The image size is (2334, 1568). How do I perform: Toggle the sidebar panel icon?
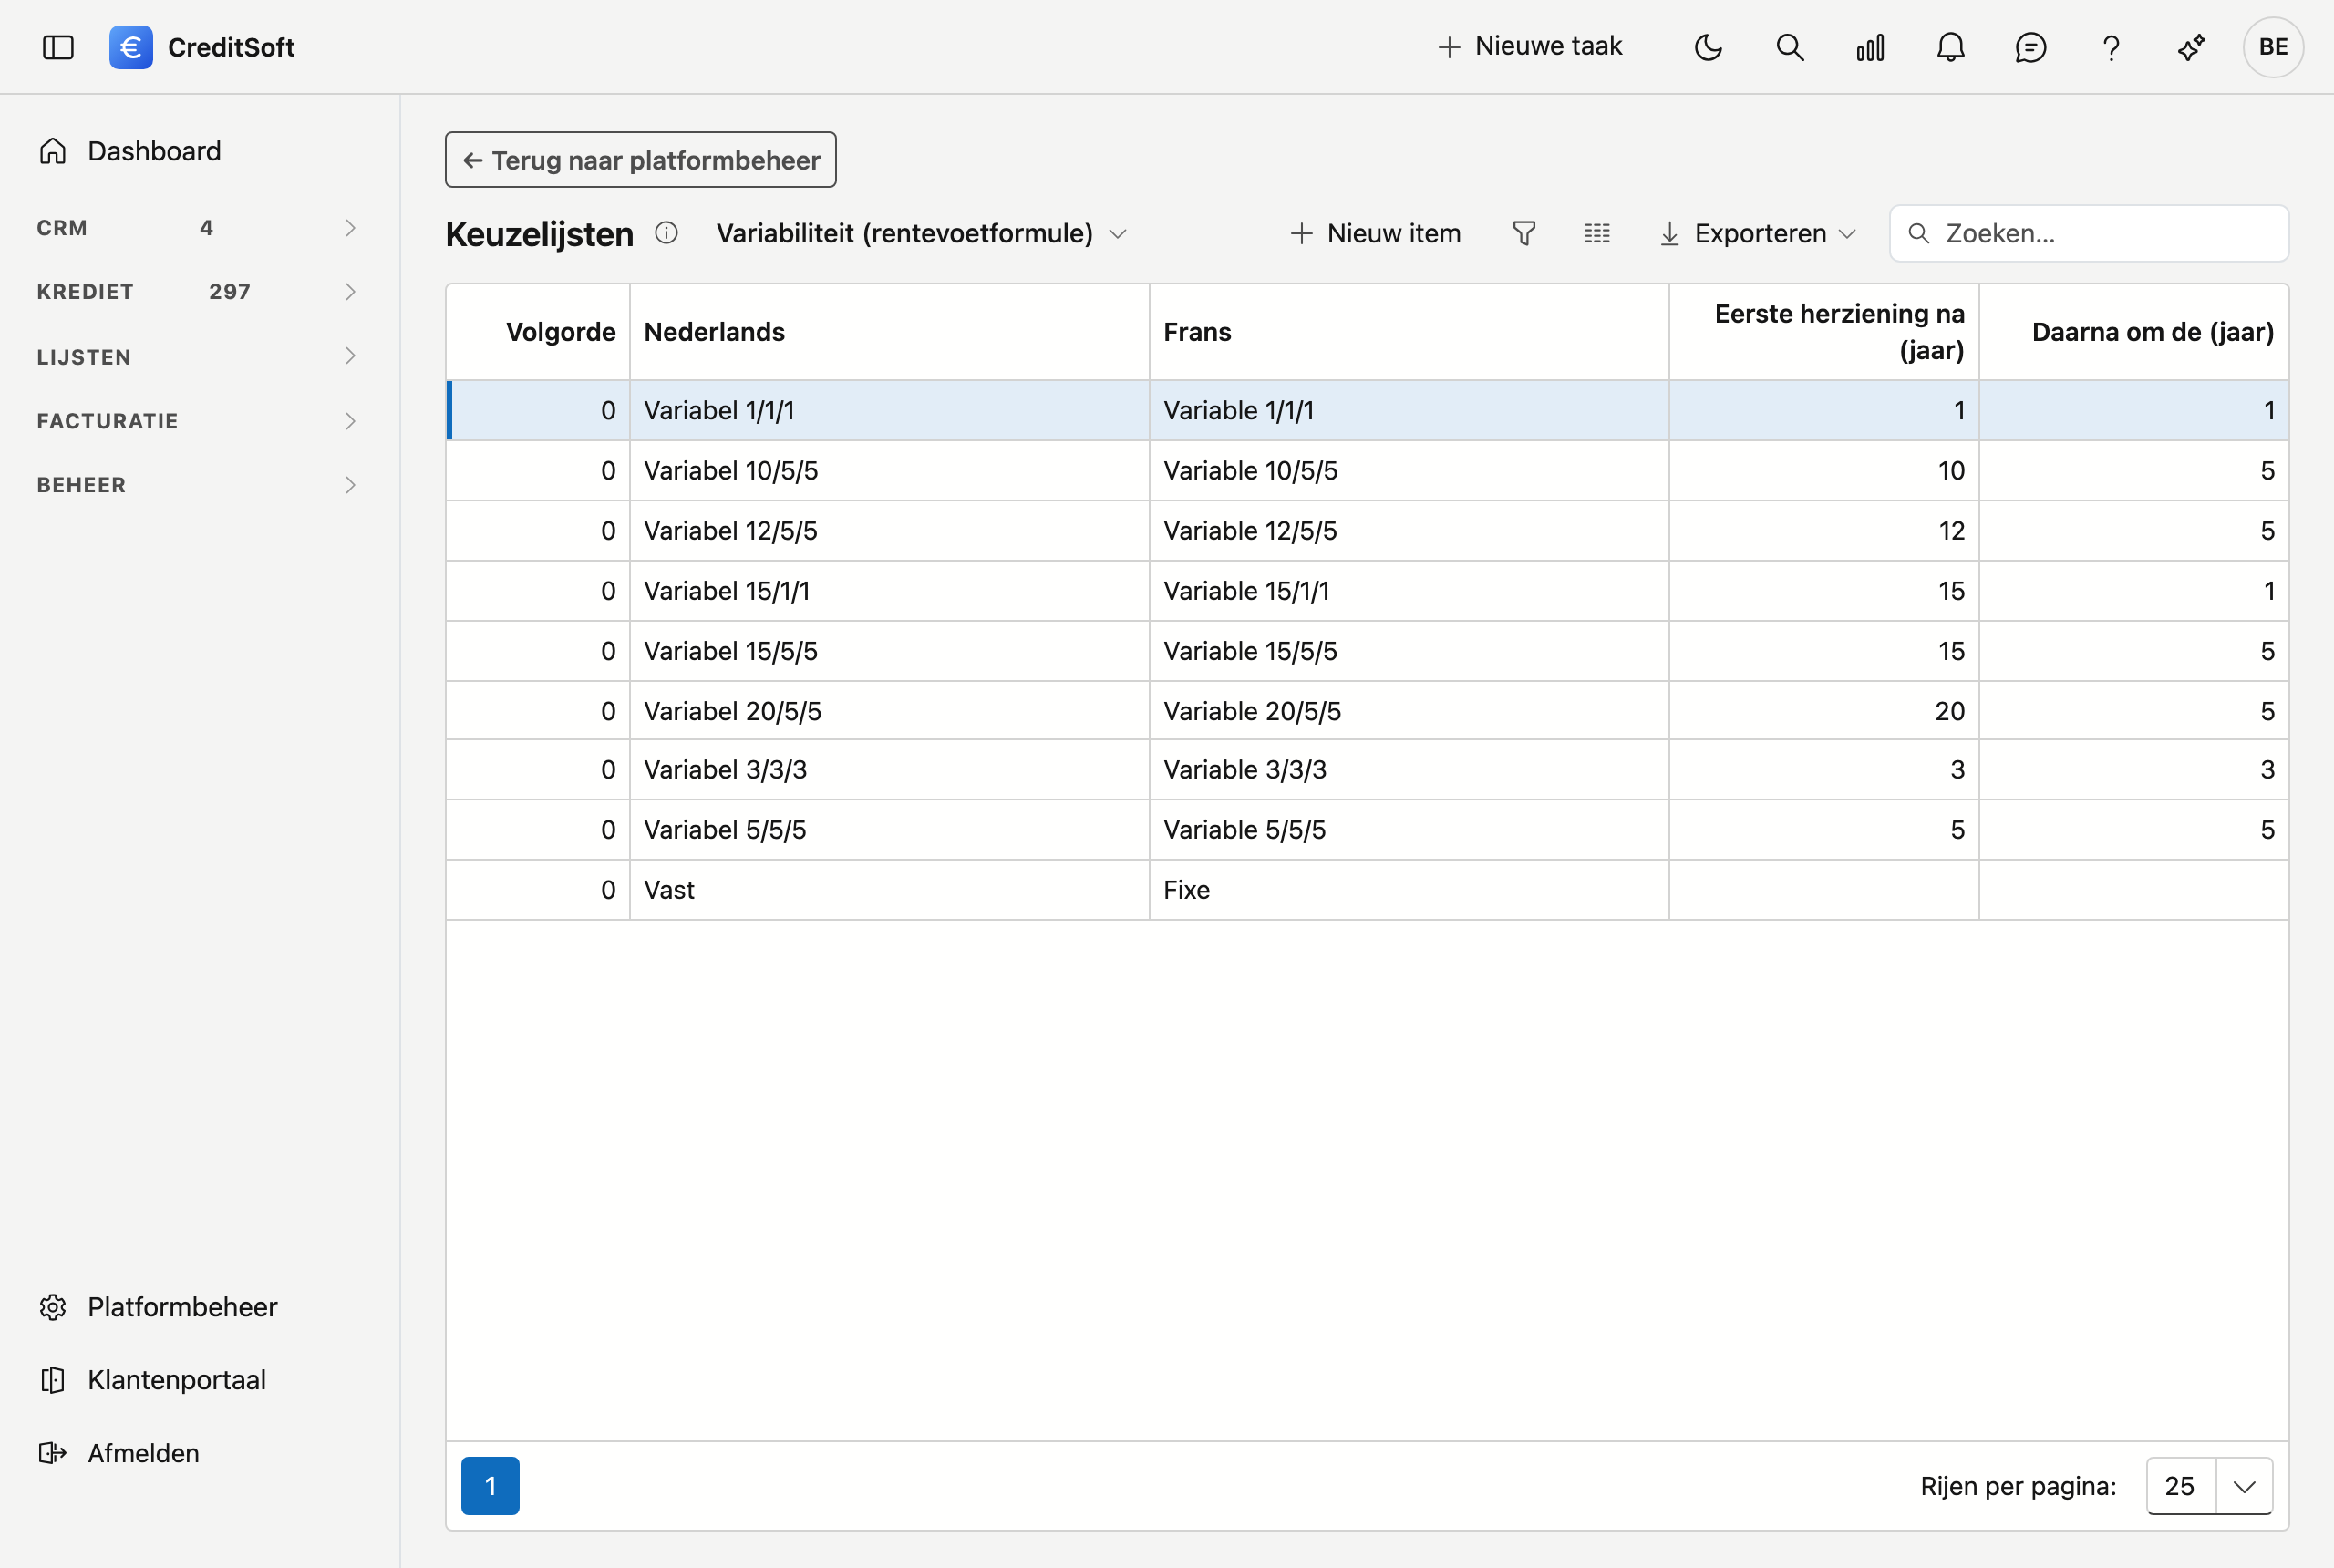tap(58, 47)
